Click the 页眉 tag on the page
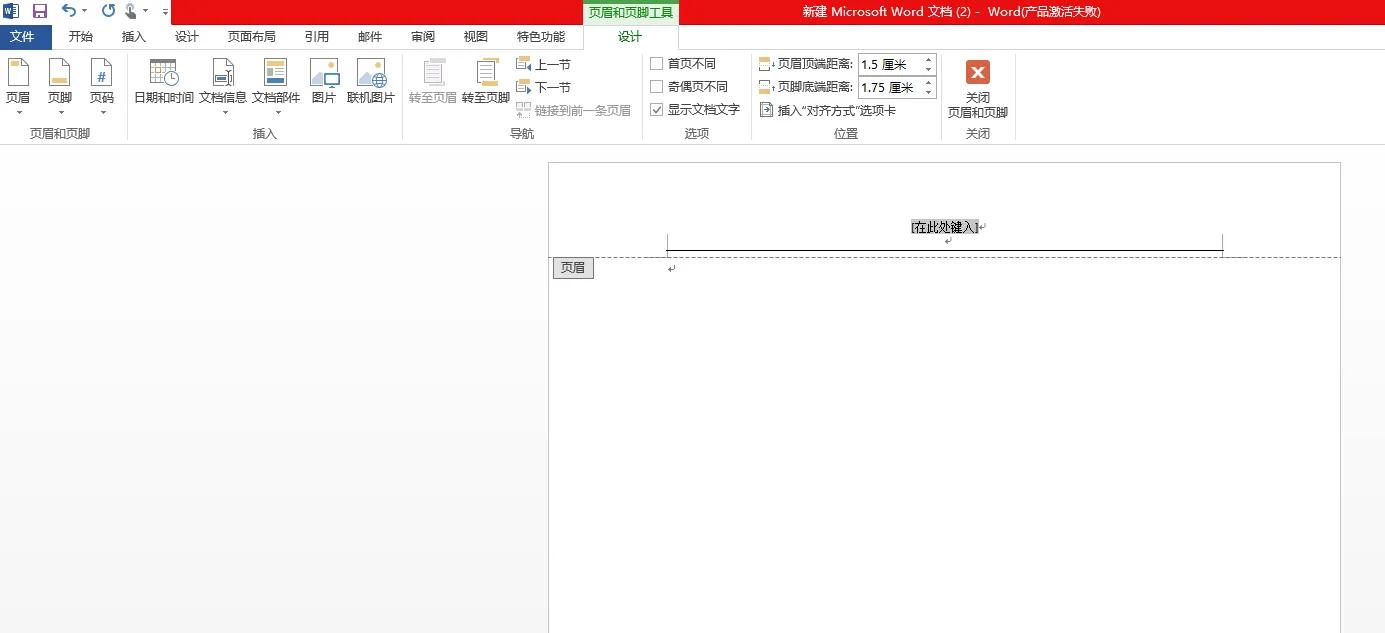Screen dimensions: 1385x633 tap(573, 268)
